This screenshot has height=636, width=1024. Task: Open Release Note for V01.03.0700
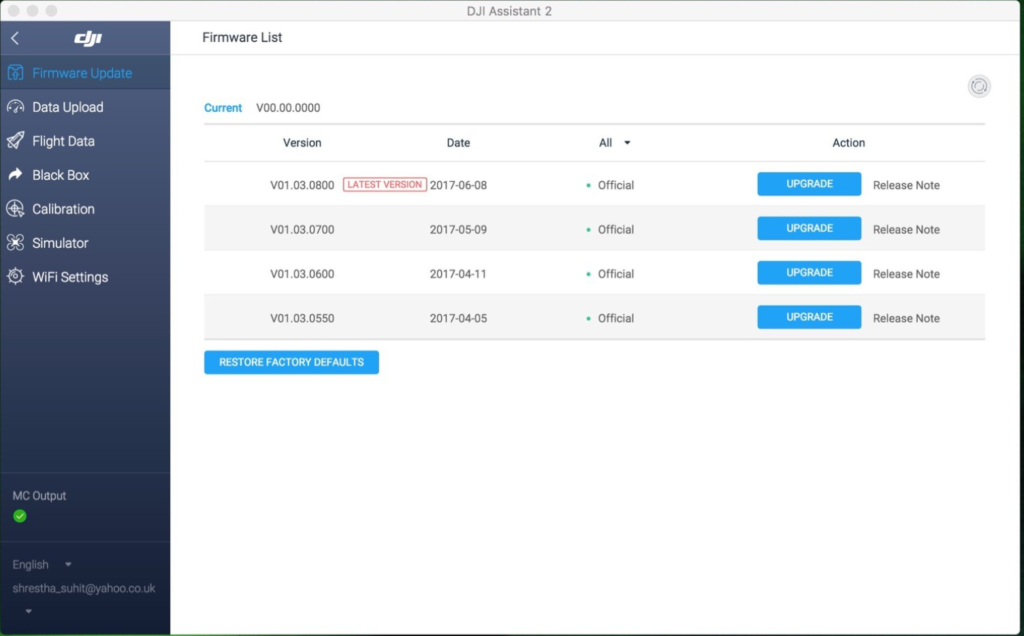pos(905,229)
